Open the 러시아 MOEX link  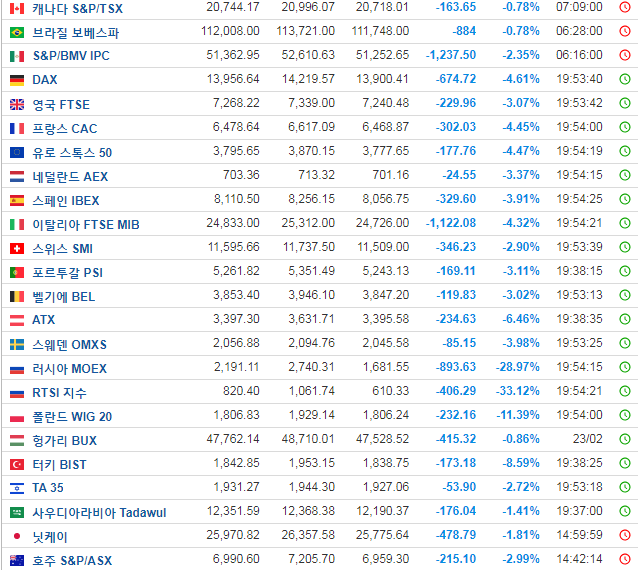point(70,369)
